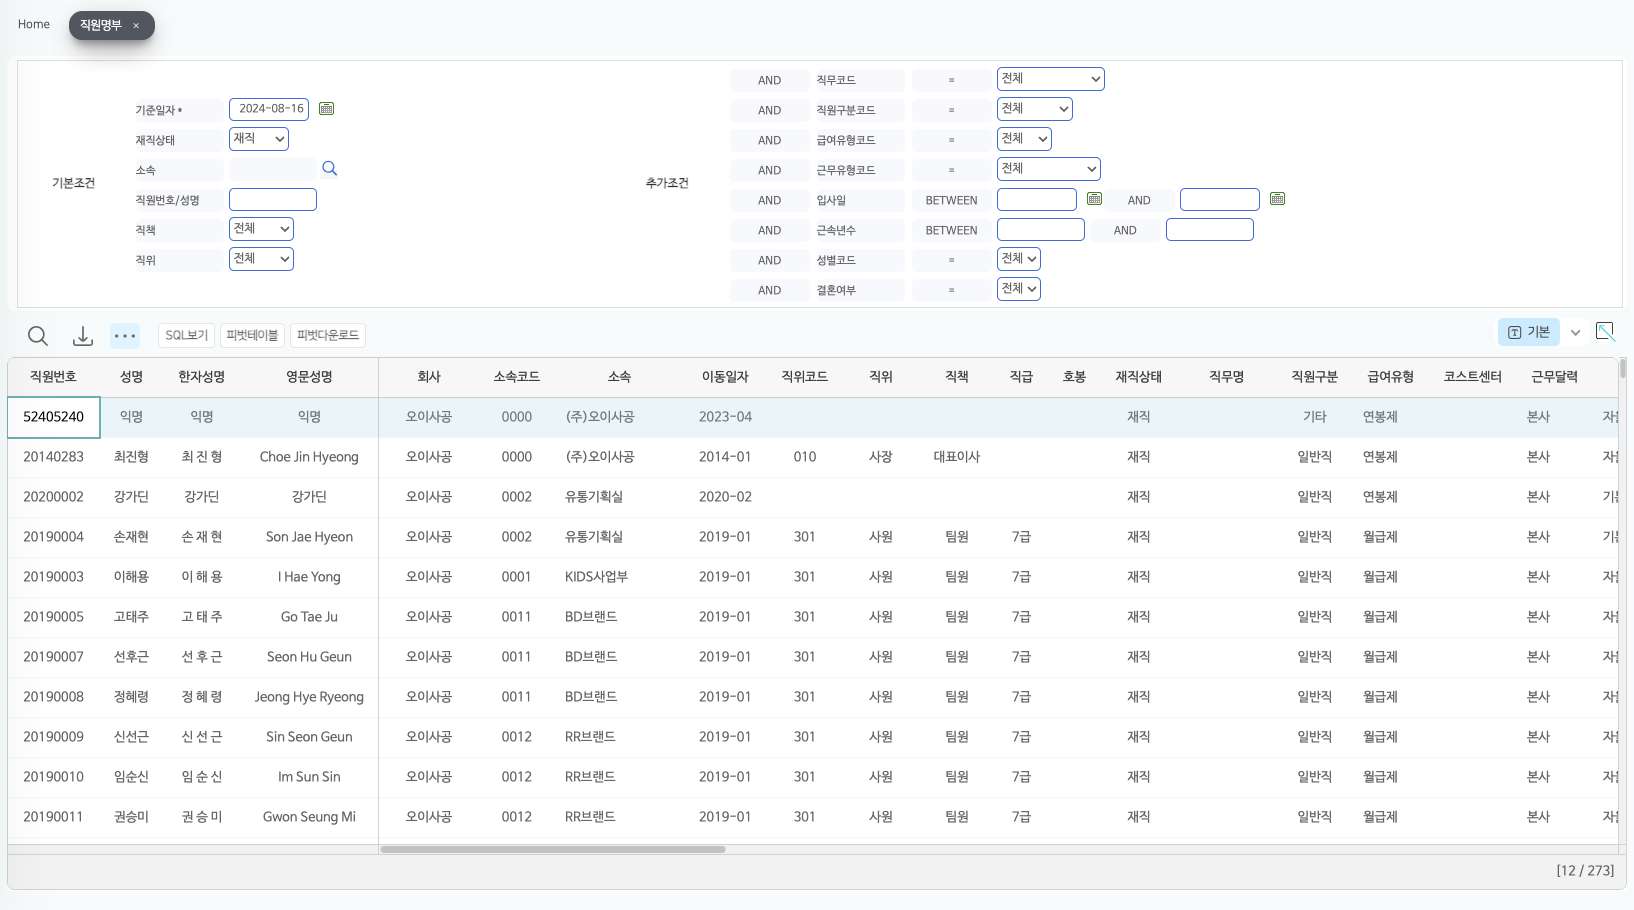Close the 직원명부 tab
The image size is (1634, 910).
point(136,26)
